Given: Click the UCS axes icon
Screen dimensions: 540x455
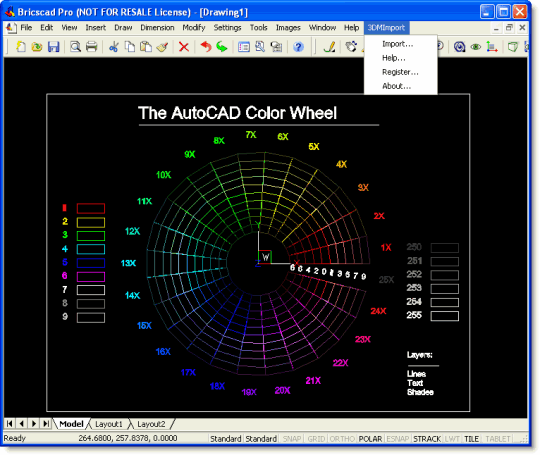Looking at the screenshot, I should (x=492, y=46).
